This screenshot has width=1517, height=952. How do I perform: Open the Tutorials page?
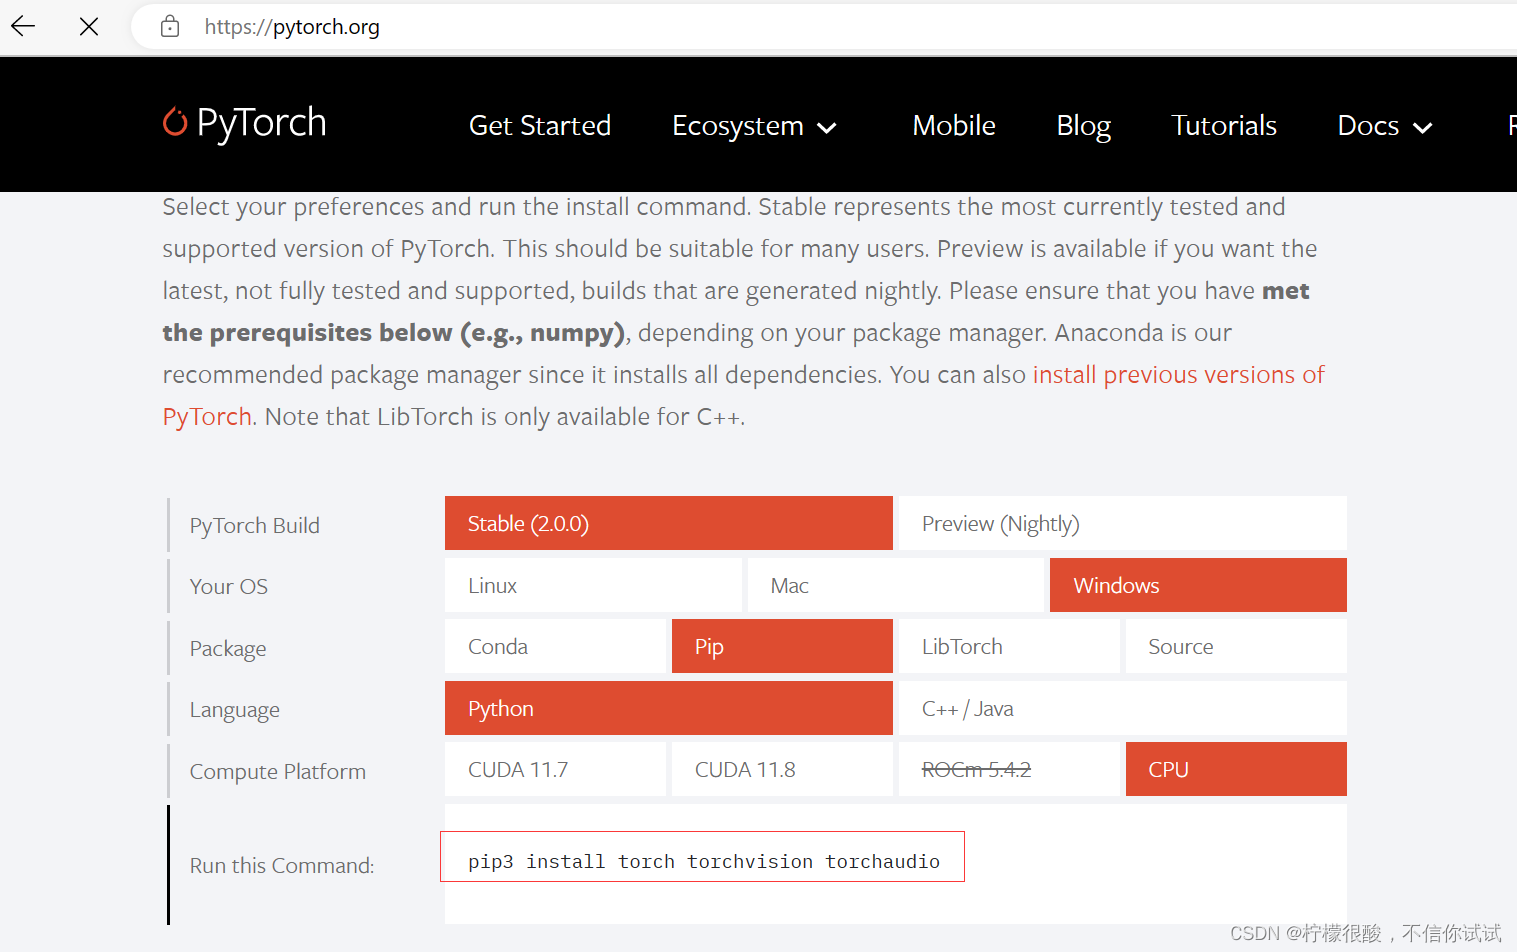1224,126
